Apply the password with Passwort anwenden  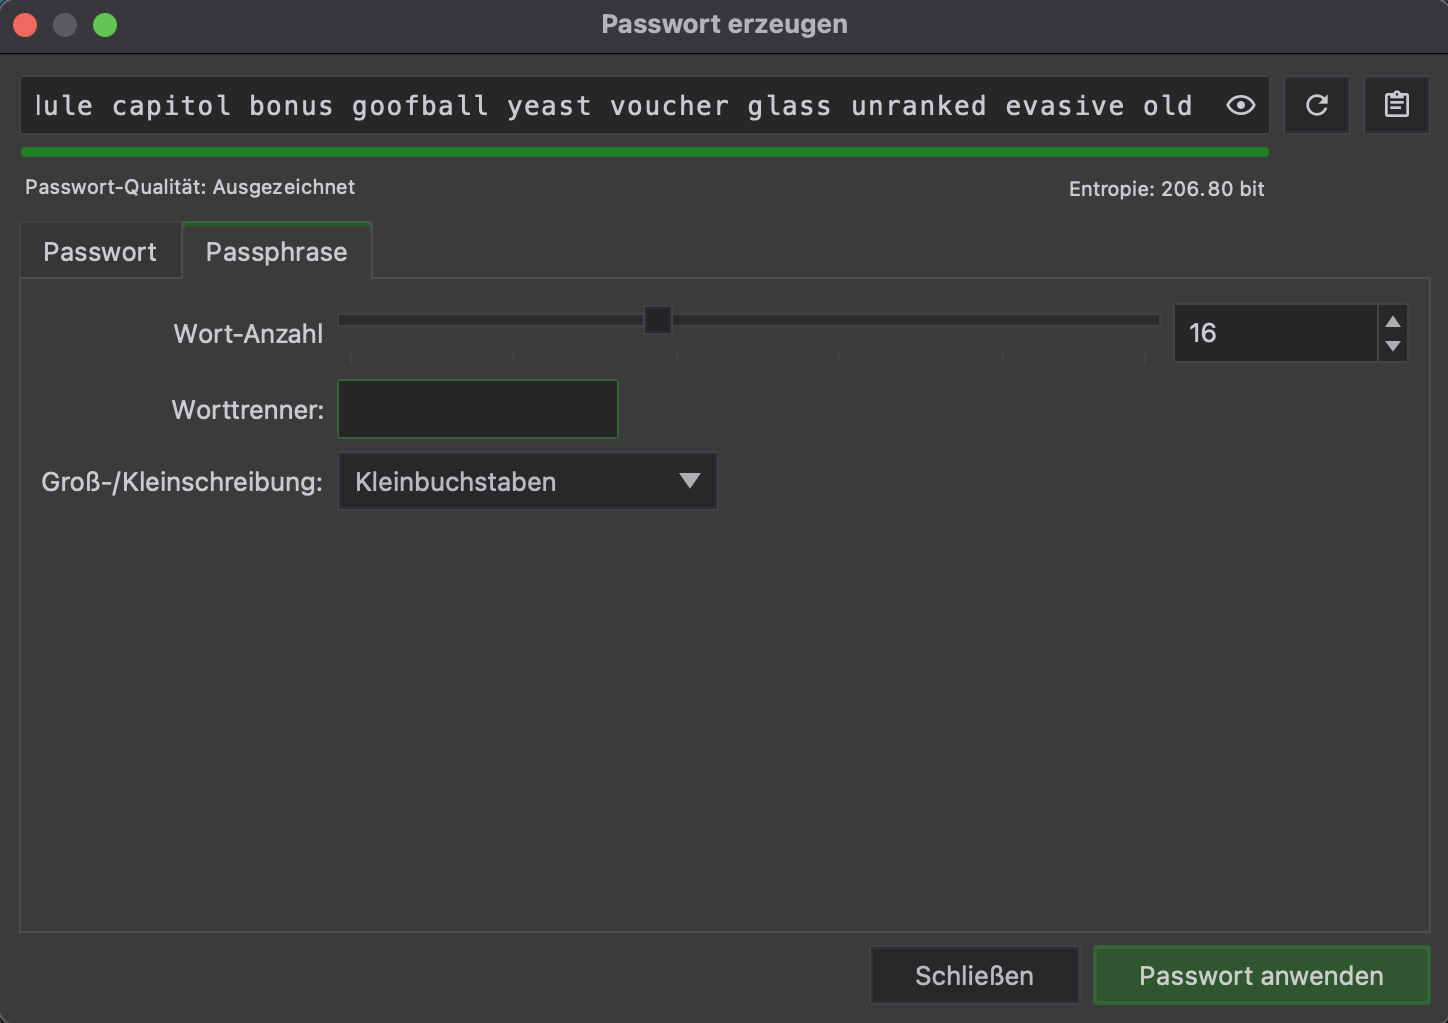pos(1260,975)
